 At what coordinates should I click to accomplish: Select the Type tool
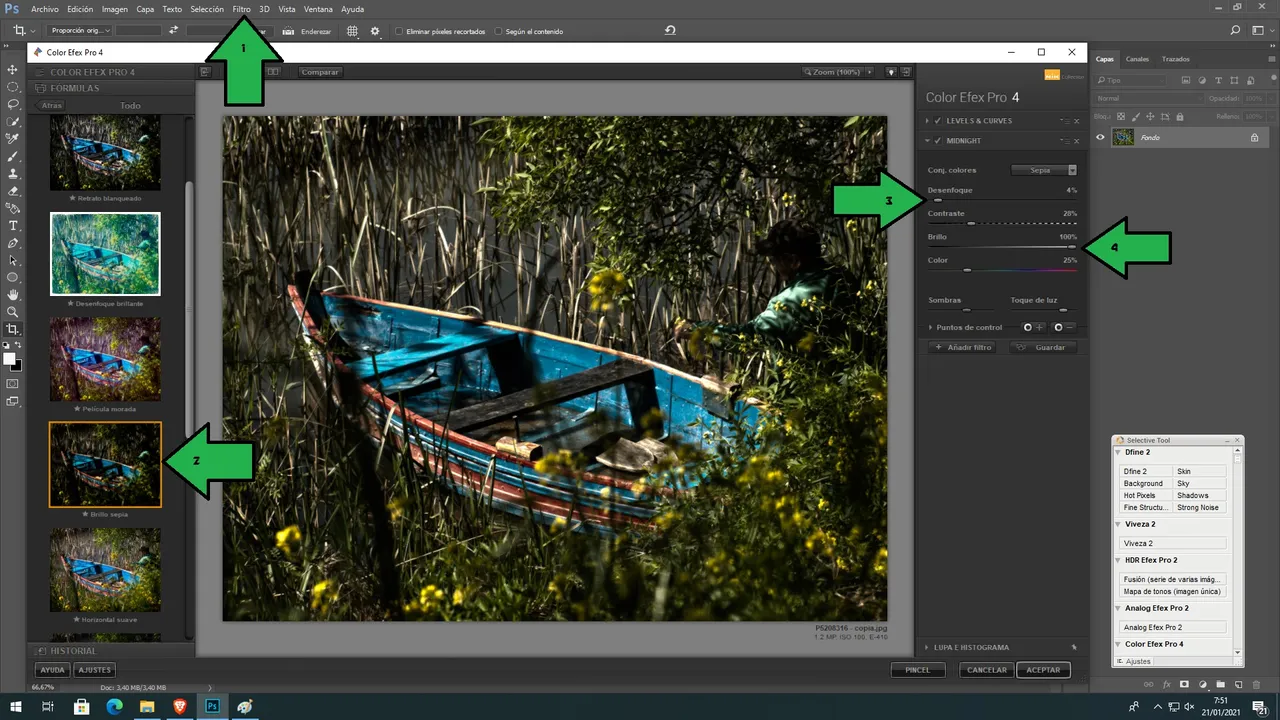[x=13, y=226]
